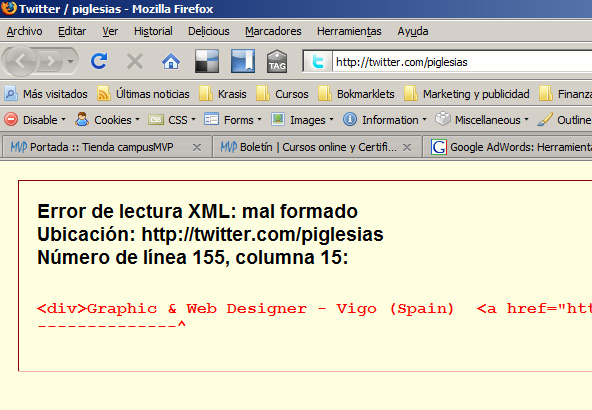
Task: Open the Últimas noticias feed bookmark
Action: click(143, 94)
